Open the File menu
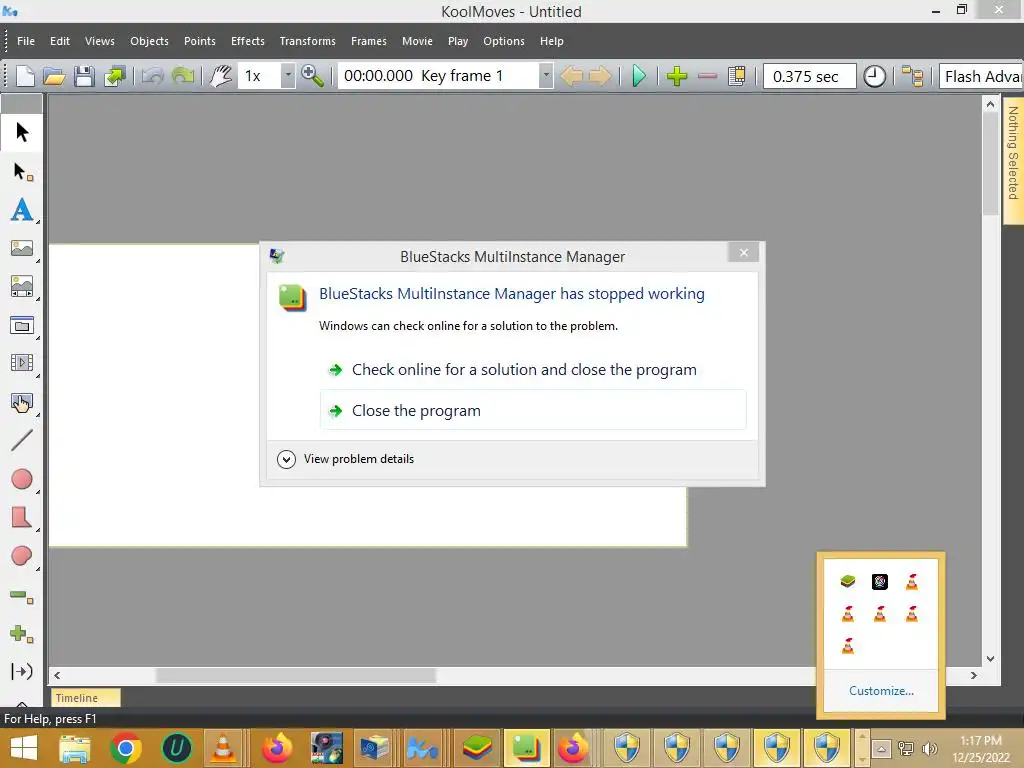 tap(26, 41)
